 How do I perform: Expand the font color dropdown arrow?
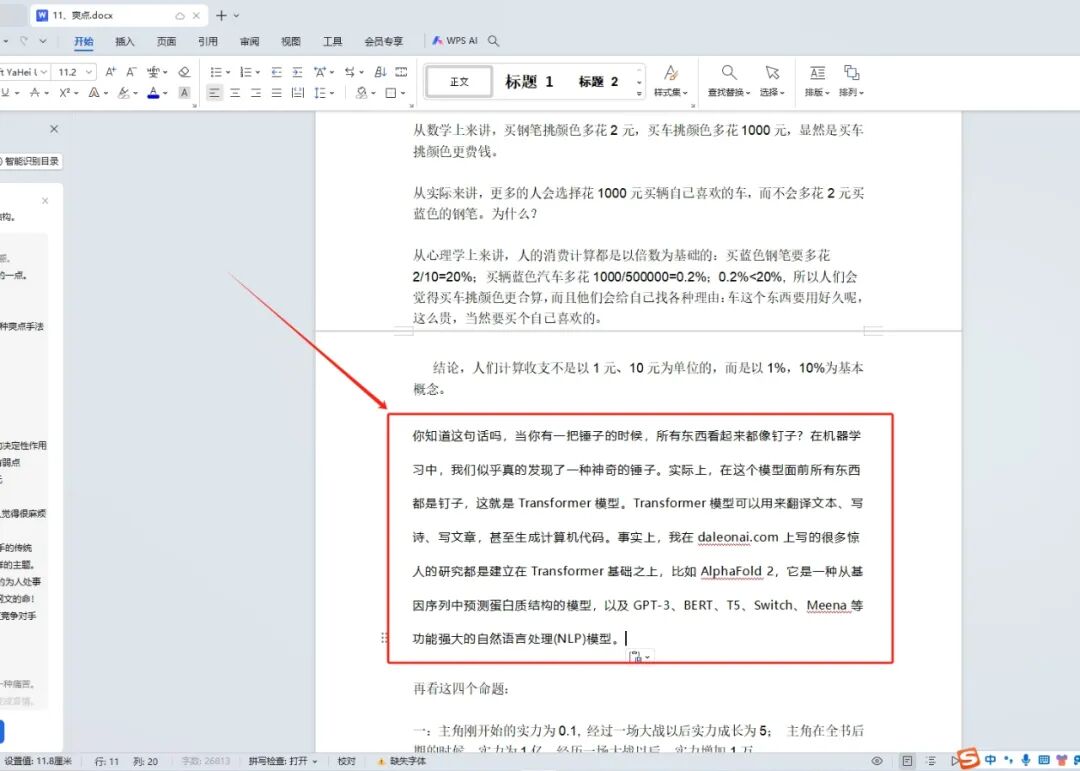165,93
